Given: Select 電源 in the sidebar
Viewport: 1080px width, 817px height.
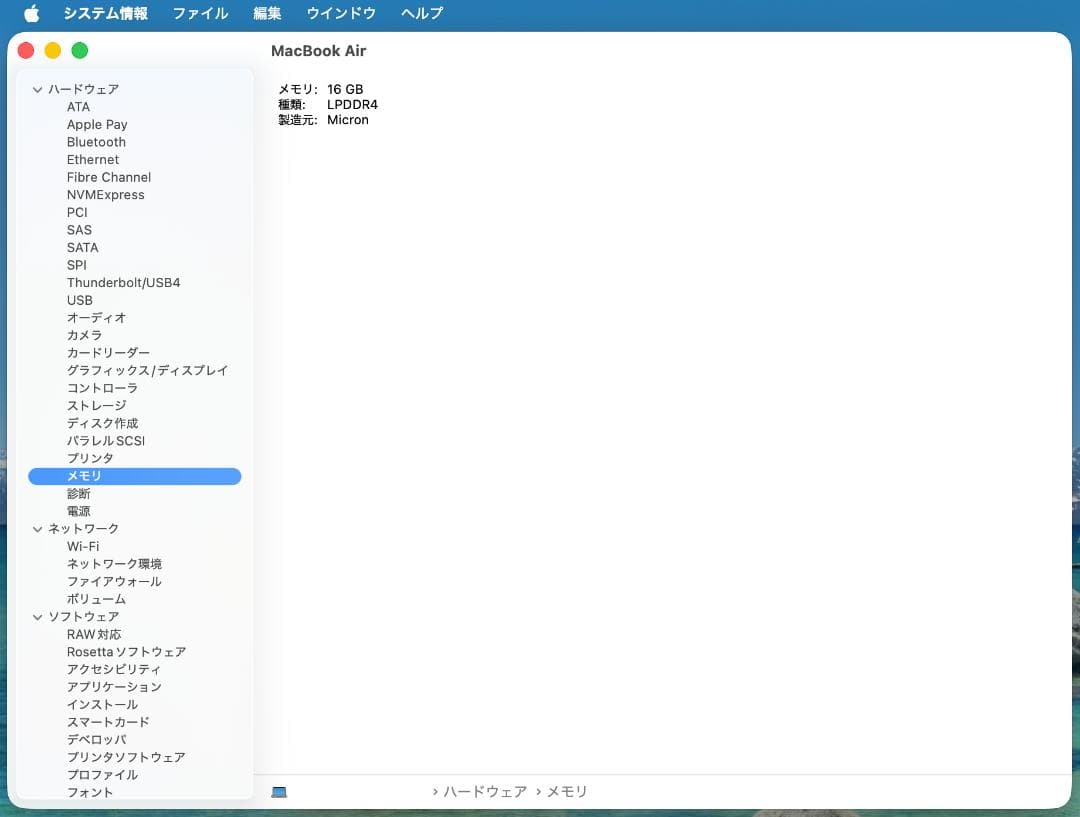Looking at the screenshot, I should (77, 511).
